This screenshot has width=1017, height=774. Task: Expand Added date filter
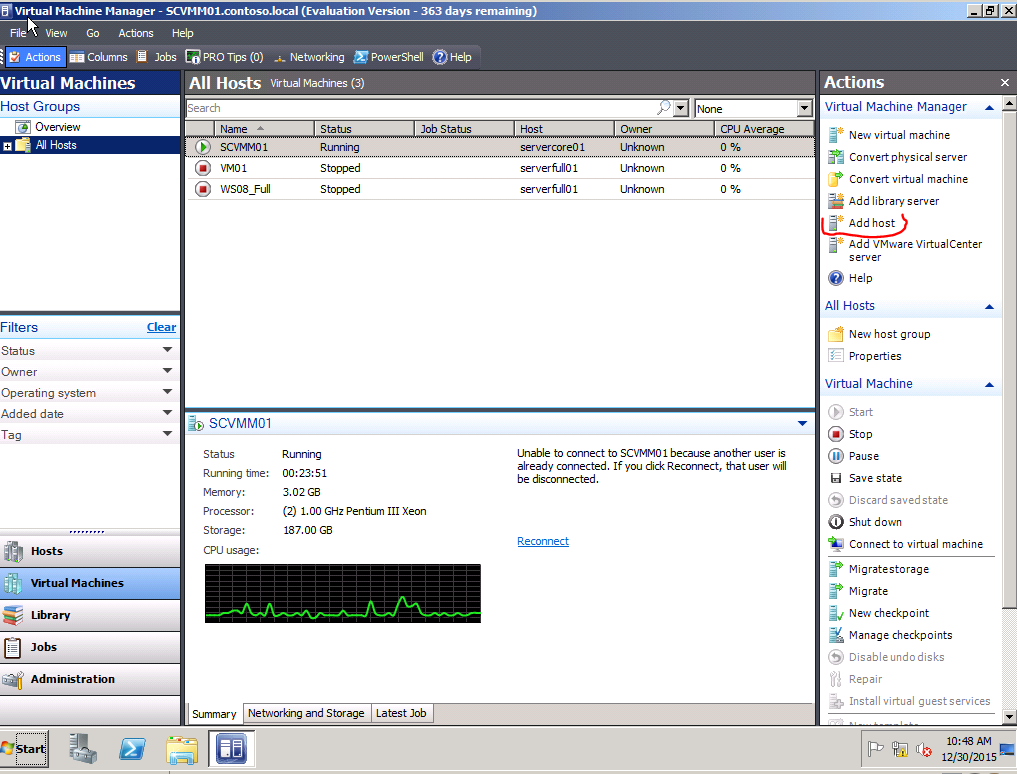pyautogui.click(x=167, y=413)
